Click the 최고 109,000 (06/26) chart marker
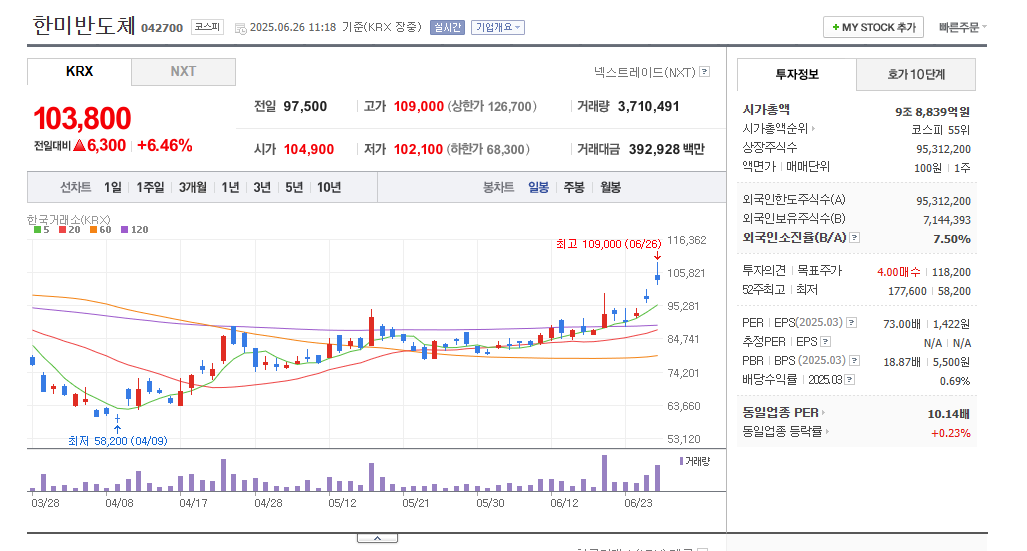This screenshot has width=1027, height=551. coord(608,244)
